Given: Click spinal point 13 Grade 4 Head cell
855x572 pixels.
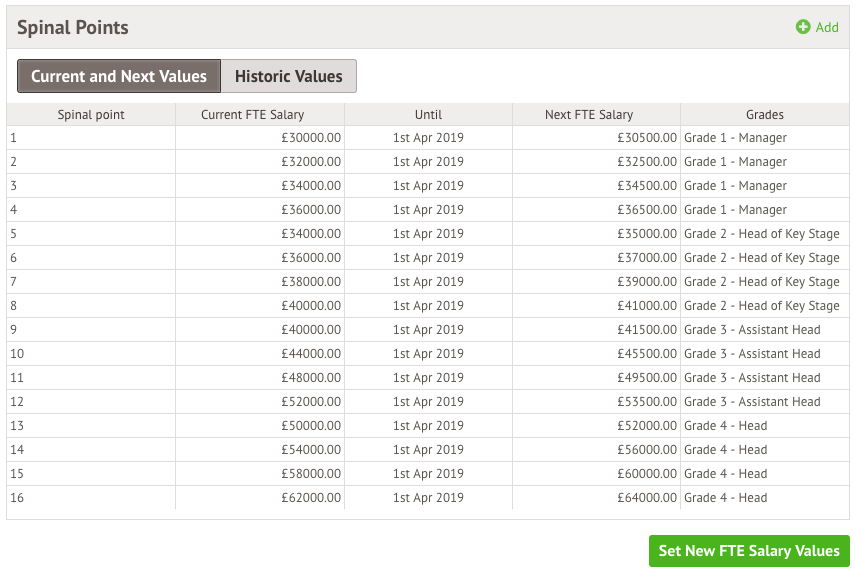Looking at the screenshot, I should tap(726, 426).
